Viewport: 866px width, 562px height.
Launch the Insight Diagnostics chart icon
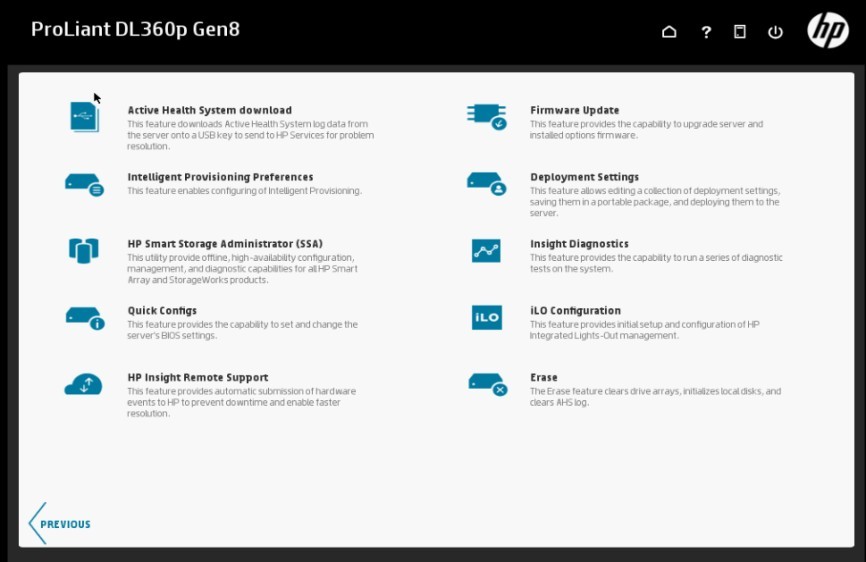click(x=486, y=251)
